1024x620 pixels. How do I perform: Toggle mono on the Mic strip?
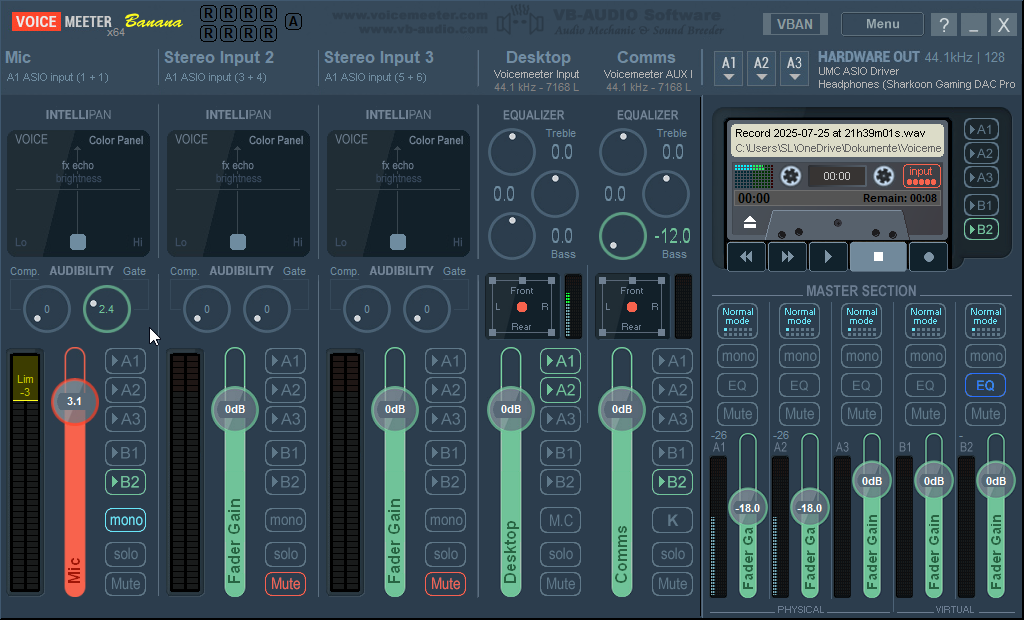point(125,520)
